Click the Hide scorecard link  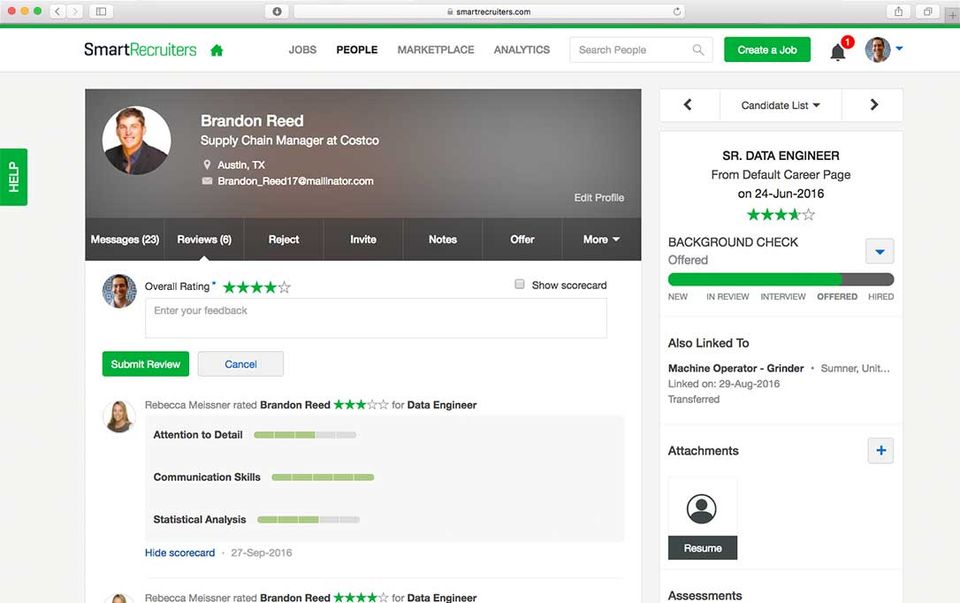(x=180, y=552)
